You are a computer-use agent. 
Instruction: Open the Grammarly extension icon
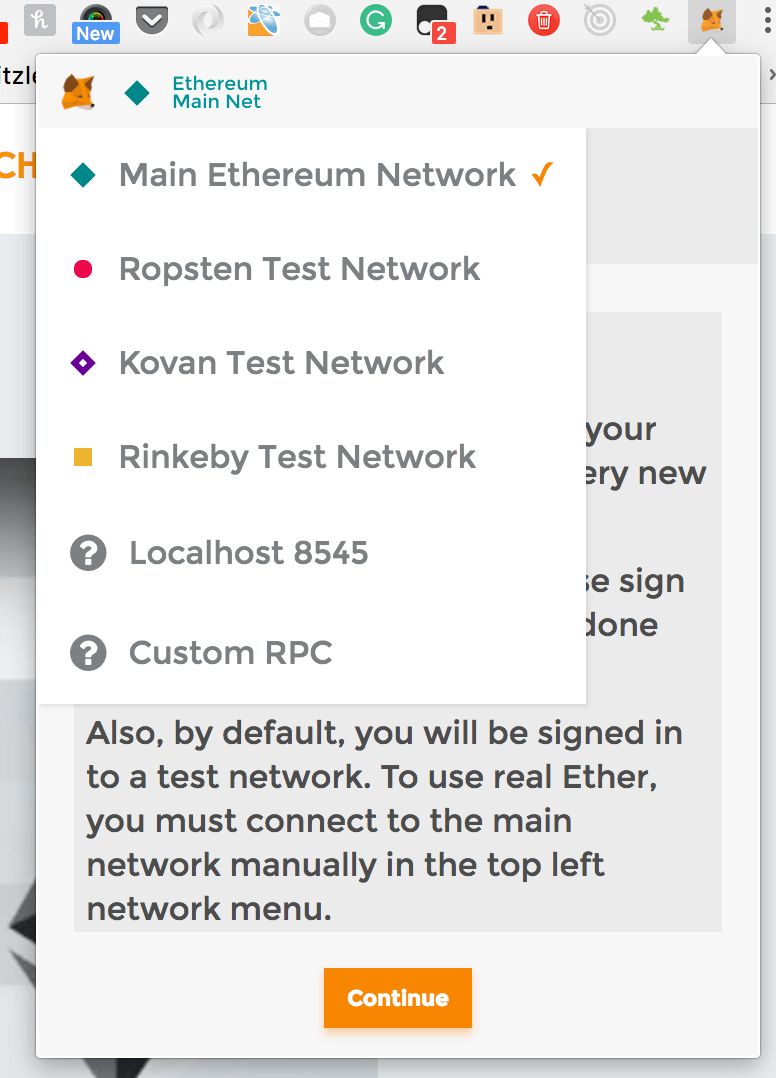click(375, 20)
